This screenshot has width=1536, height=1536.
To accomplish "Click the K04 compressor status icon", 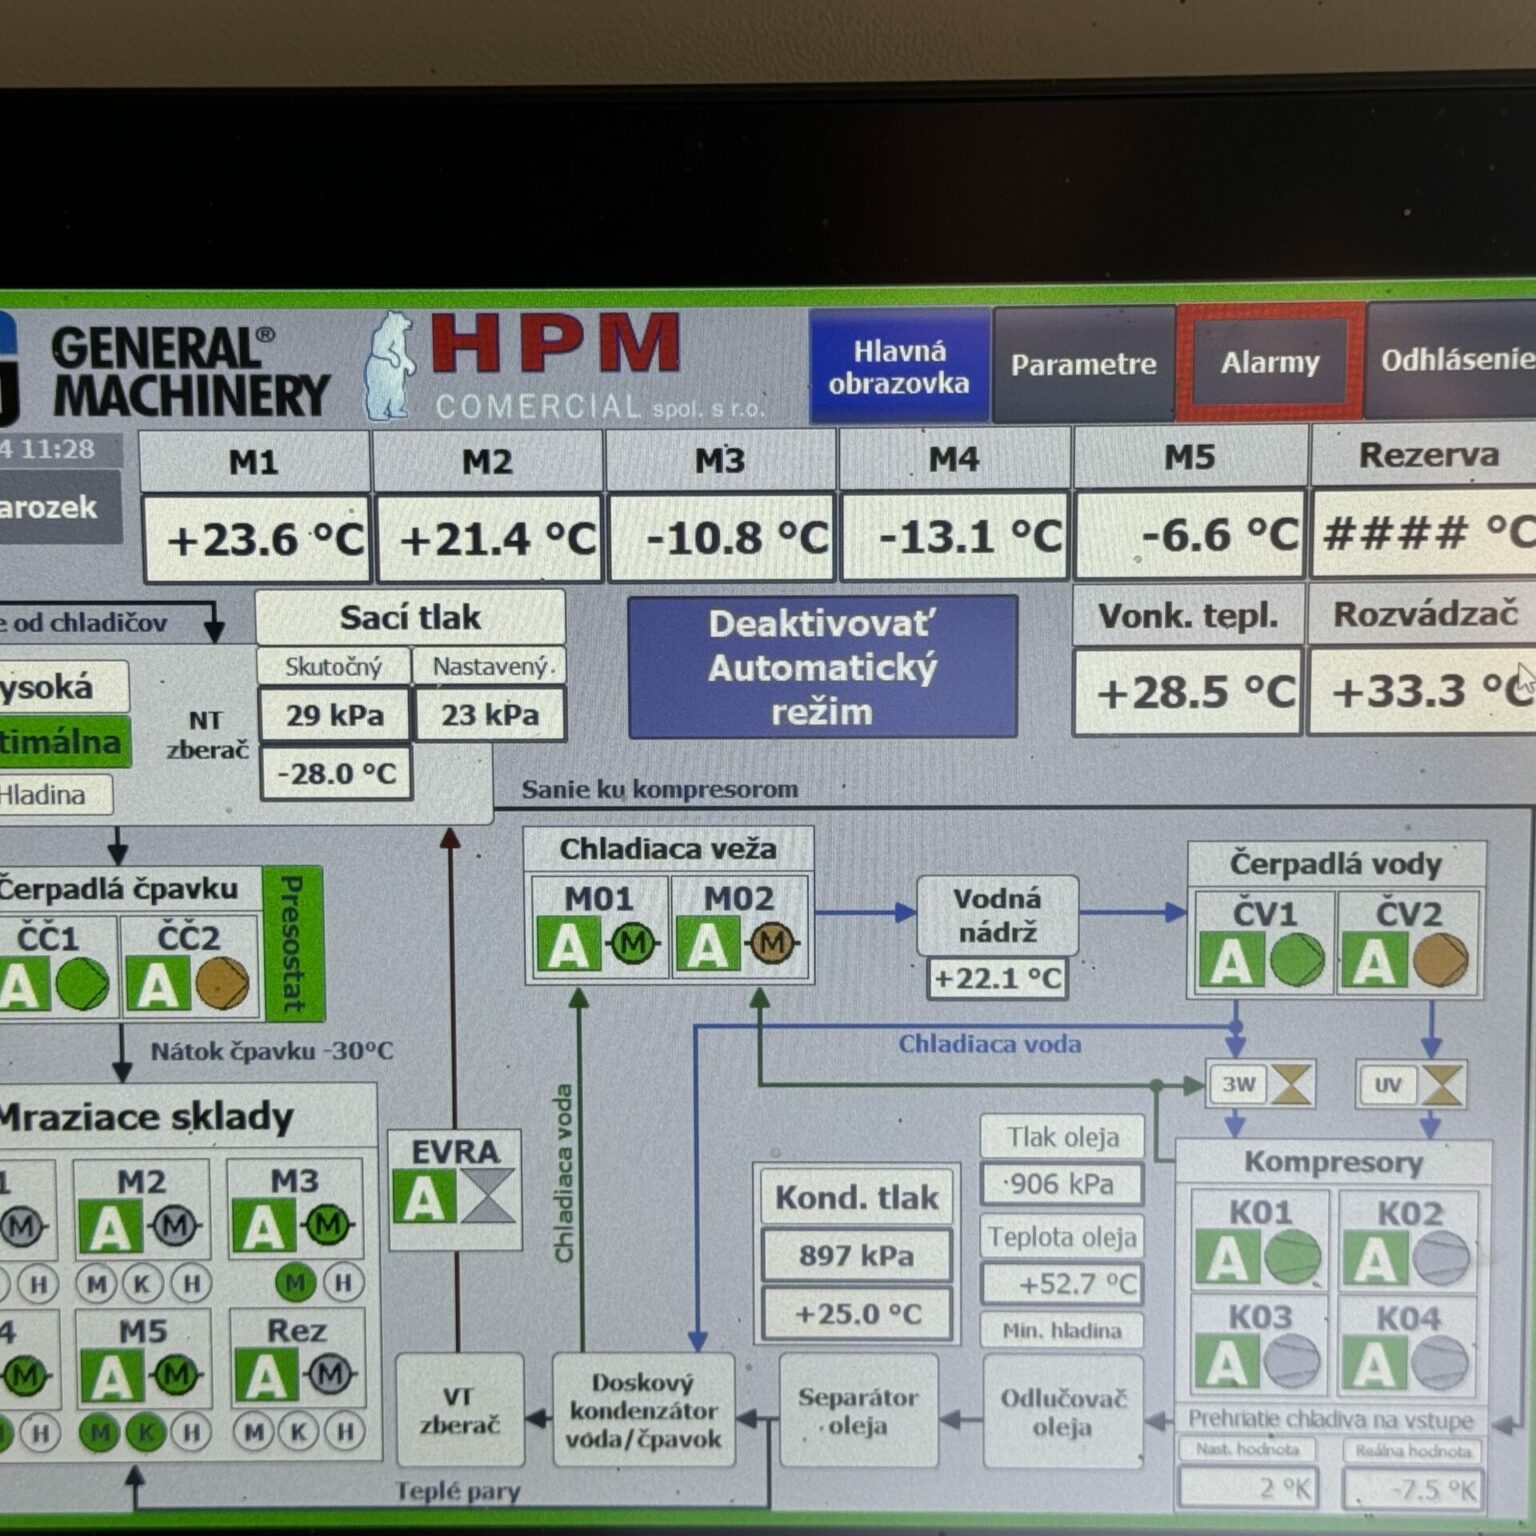I will pos(1440,1362).
